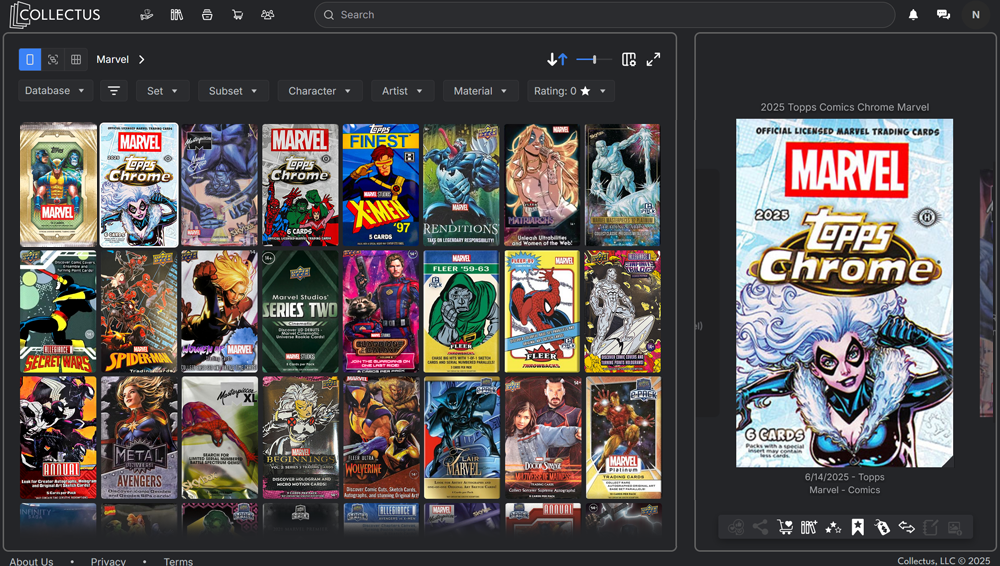
Task: Open the Material filter dropdown
Action: (481, 91)
